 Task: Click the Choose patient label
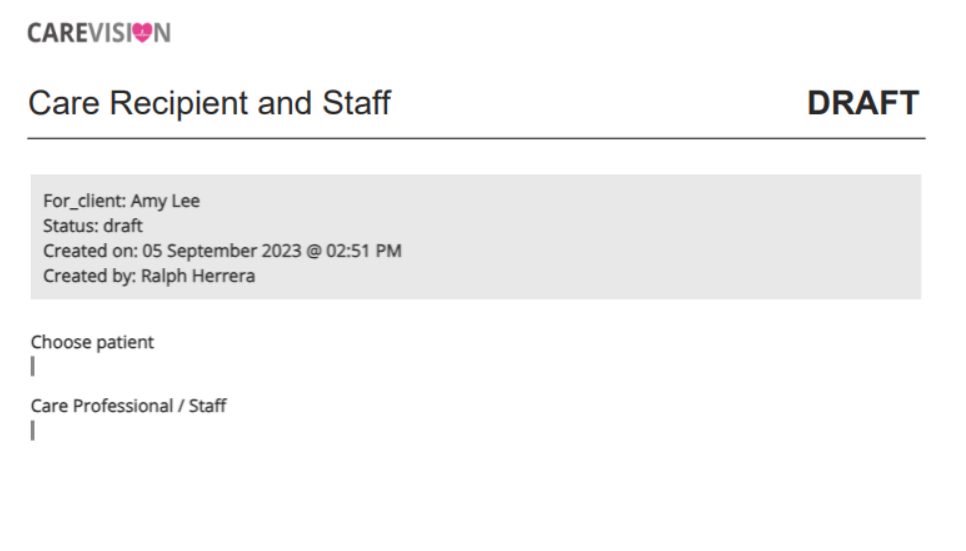pos(92,342)
